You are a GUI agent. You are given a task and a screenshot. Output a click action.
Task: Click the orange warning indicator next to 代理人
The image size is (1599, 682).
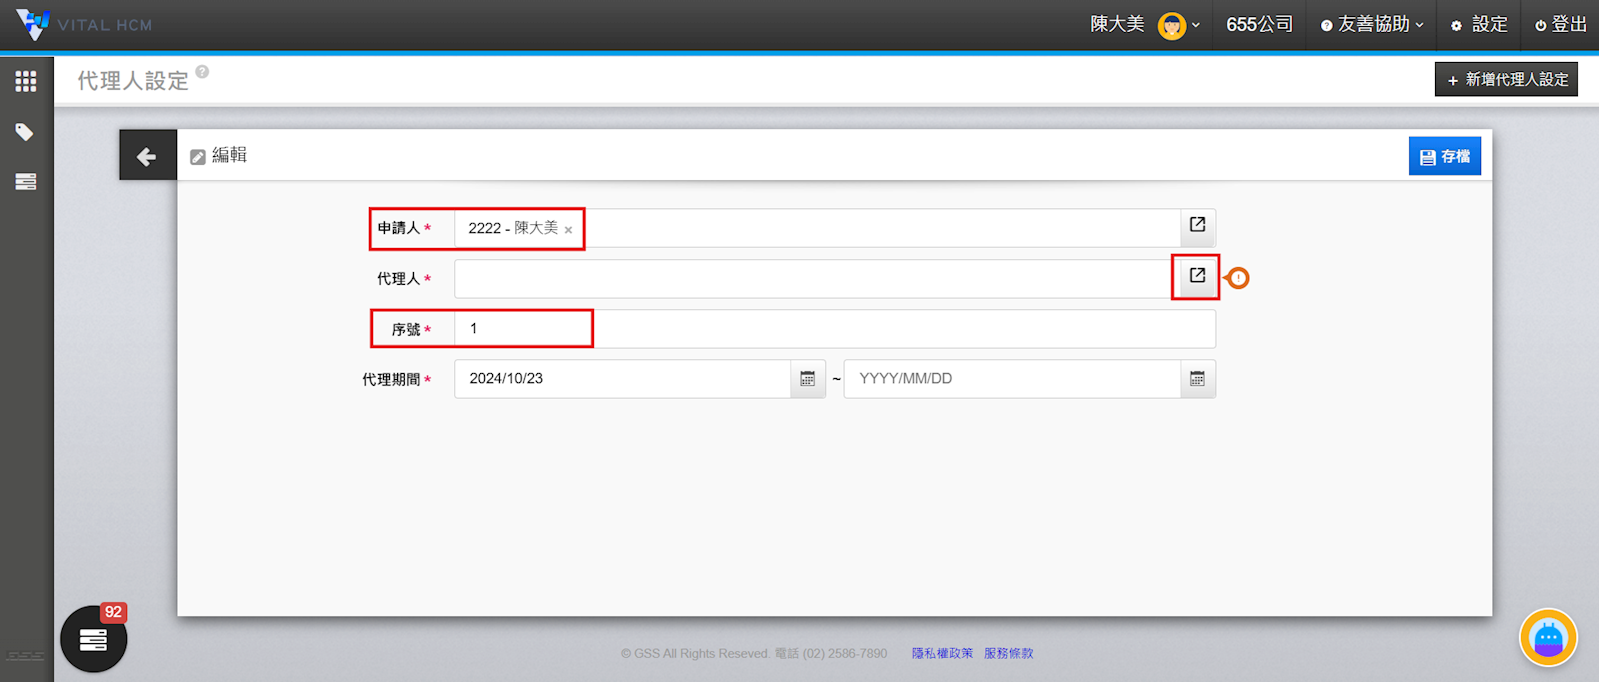tap(1238, 278)
